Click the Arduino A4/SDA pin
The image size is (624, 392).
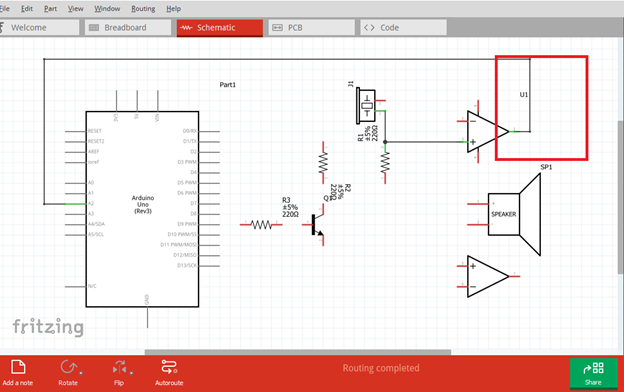coord(76,224)
